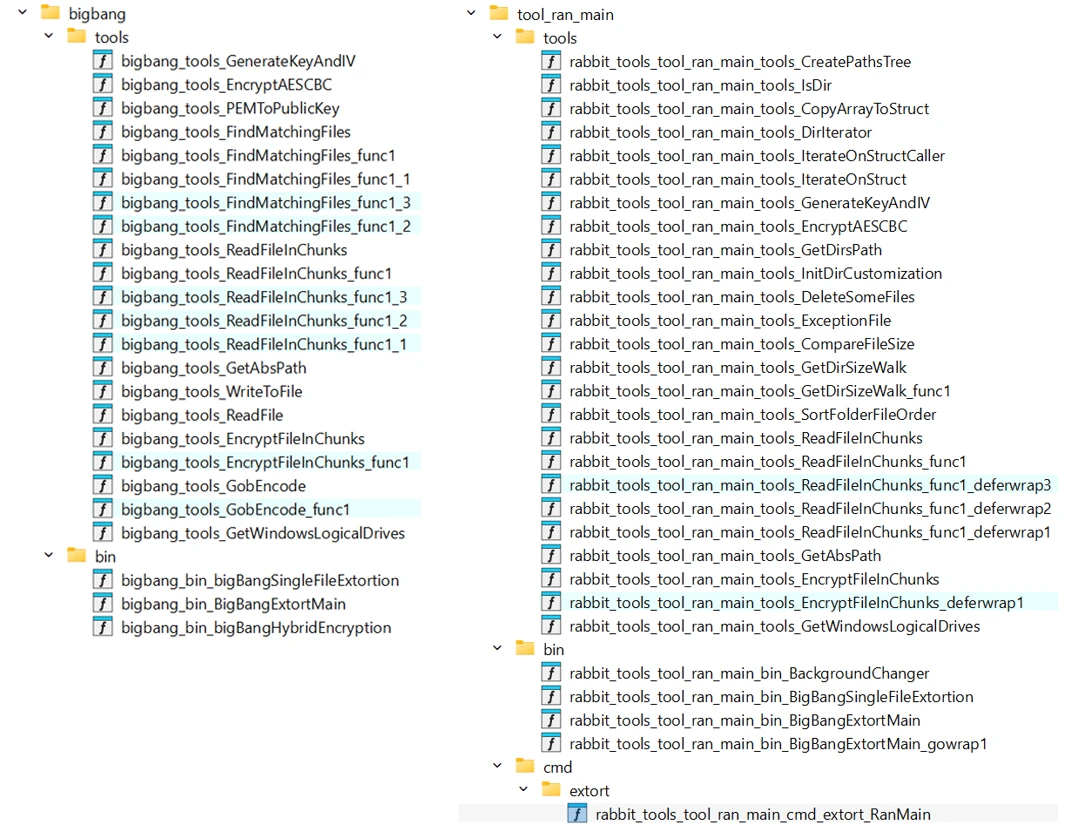
Task: Select bigbang_tools_FindMatchingFiles_func1_3 entry
Action: [x=266, y=202]
